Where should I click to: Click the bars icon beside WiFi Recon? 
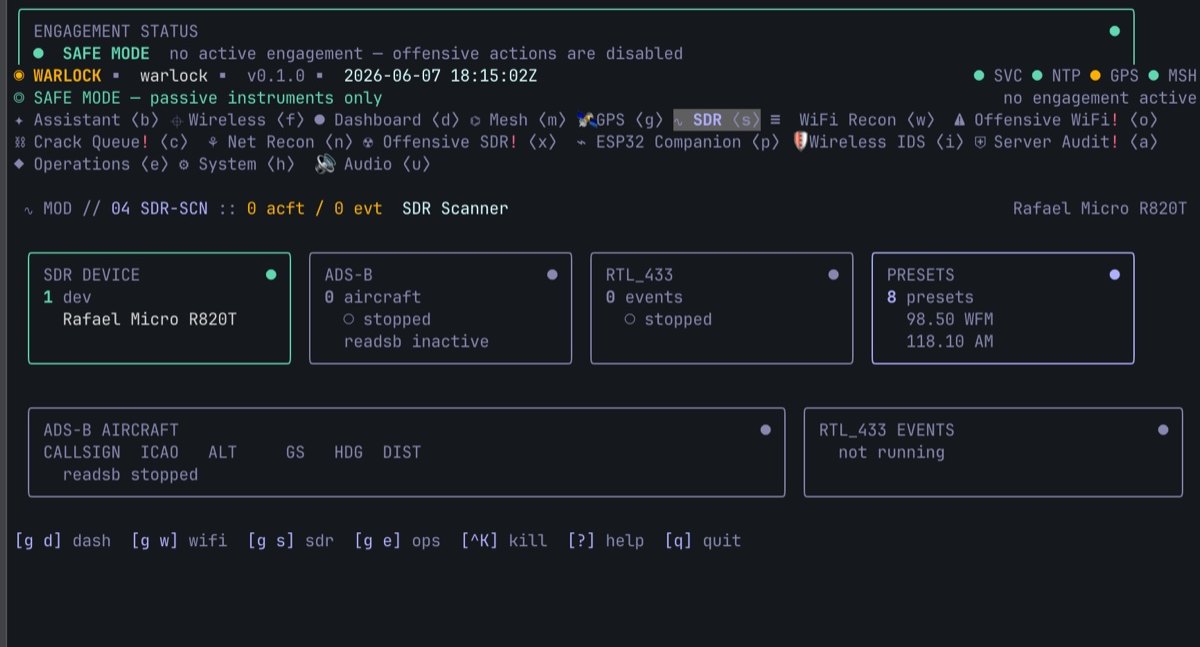775,120
